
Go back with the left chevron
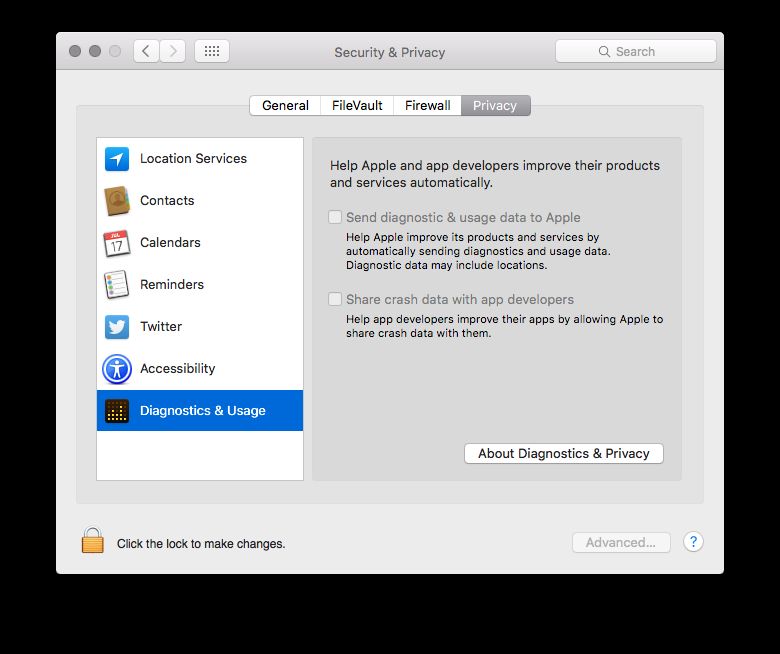coord(146,51)
